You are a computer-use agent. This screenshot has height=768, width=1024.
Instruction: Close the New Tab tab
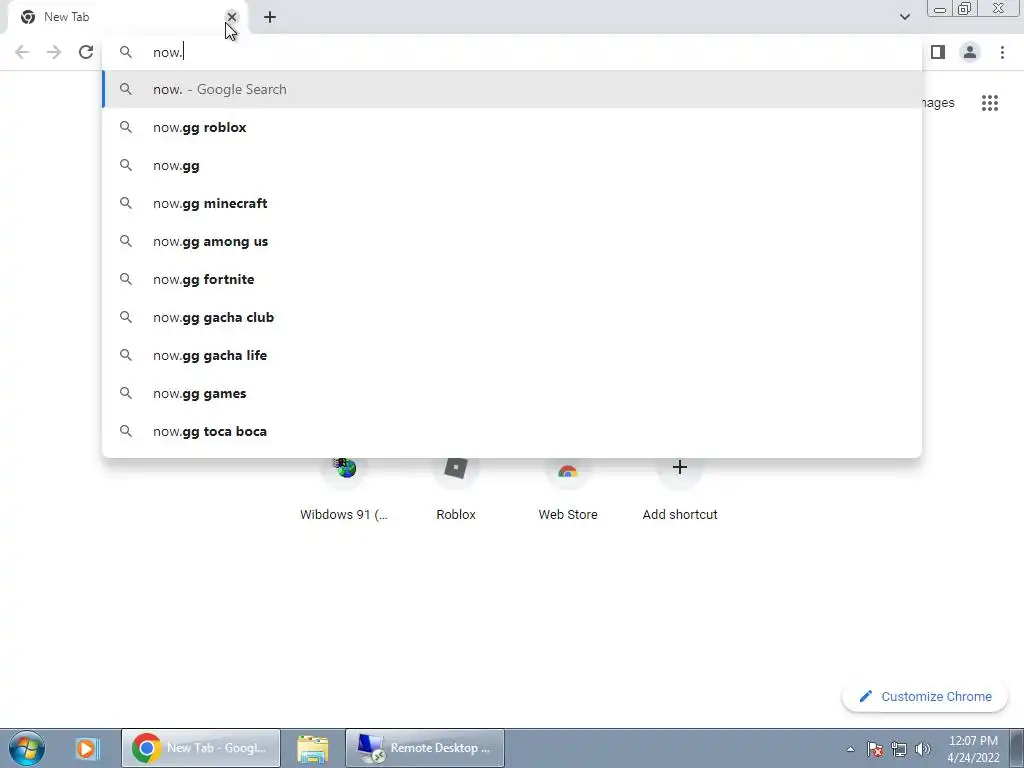tap(232, 17)
